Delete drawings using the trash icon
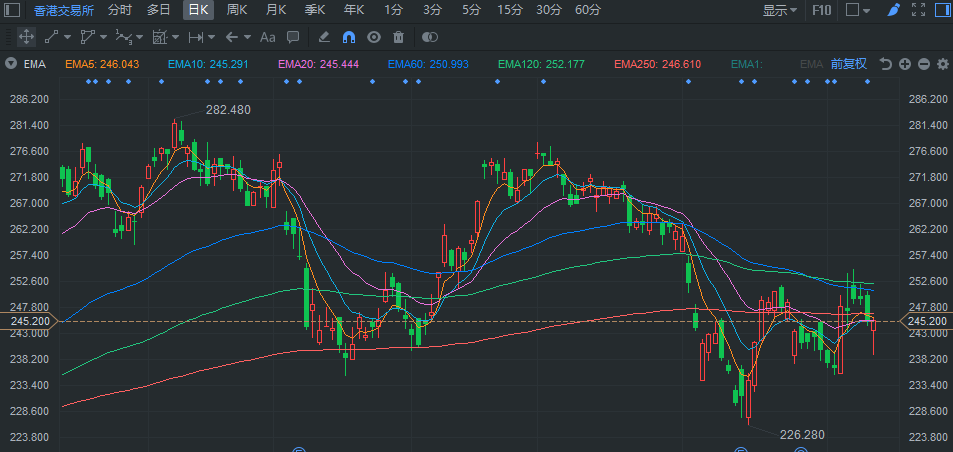953x452 pixels. tap(398, 37)
